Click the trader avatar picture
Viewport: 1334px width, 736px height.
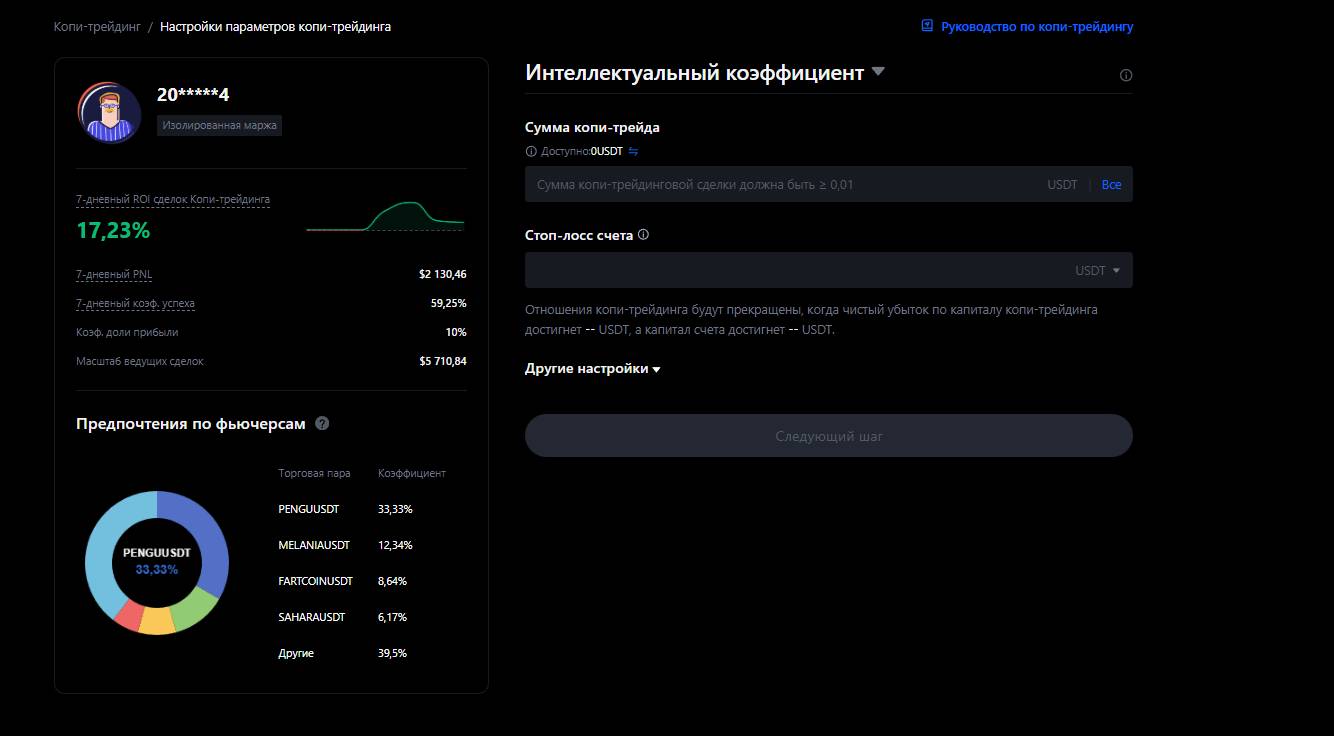(109, 113)
